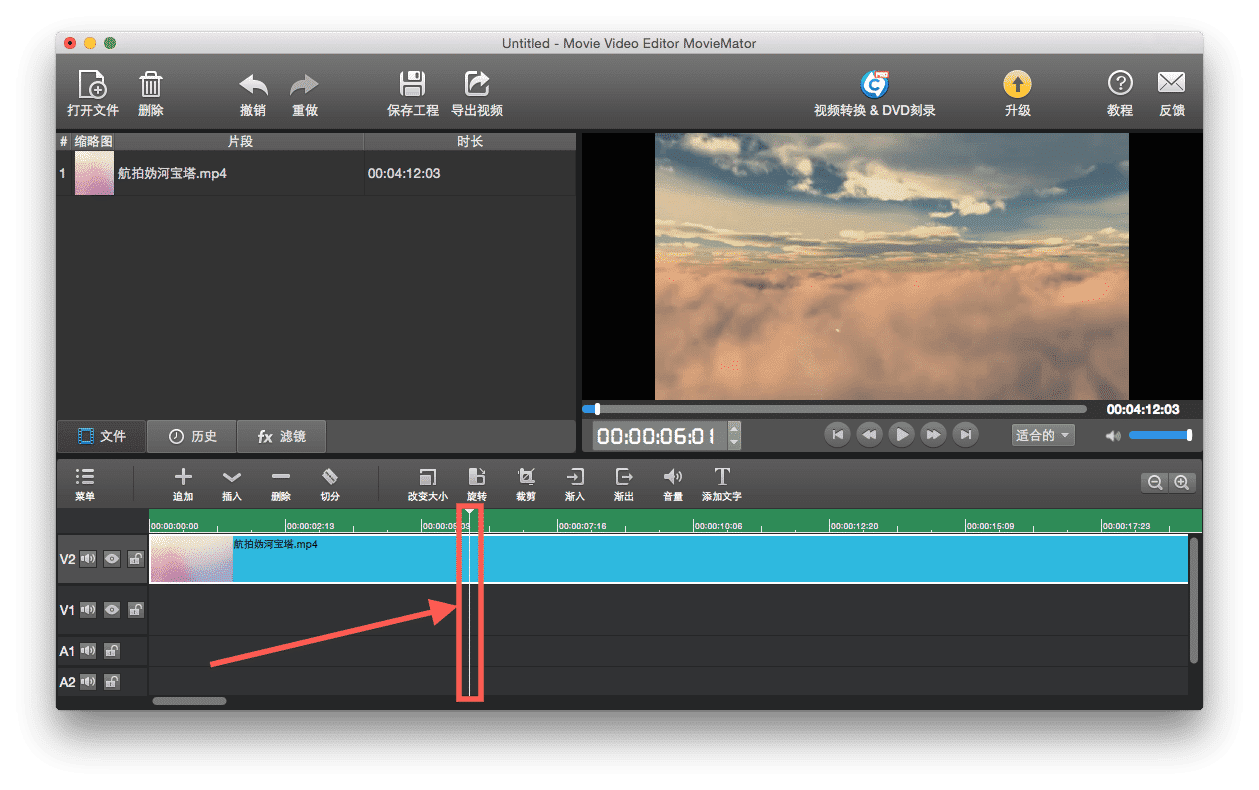Click the video preview image
Viewport: 1259px width, 790px height.
tap(892, 266)
